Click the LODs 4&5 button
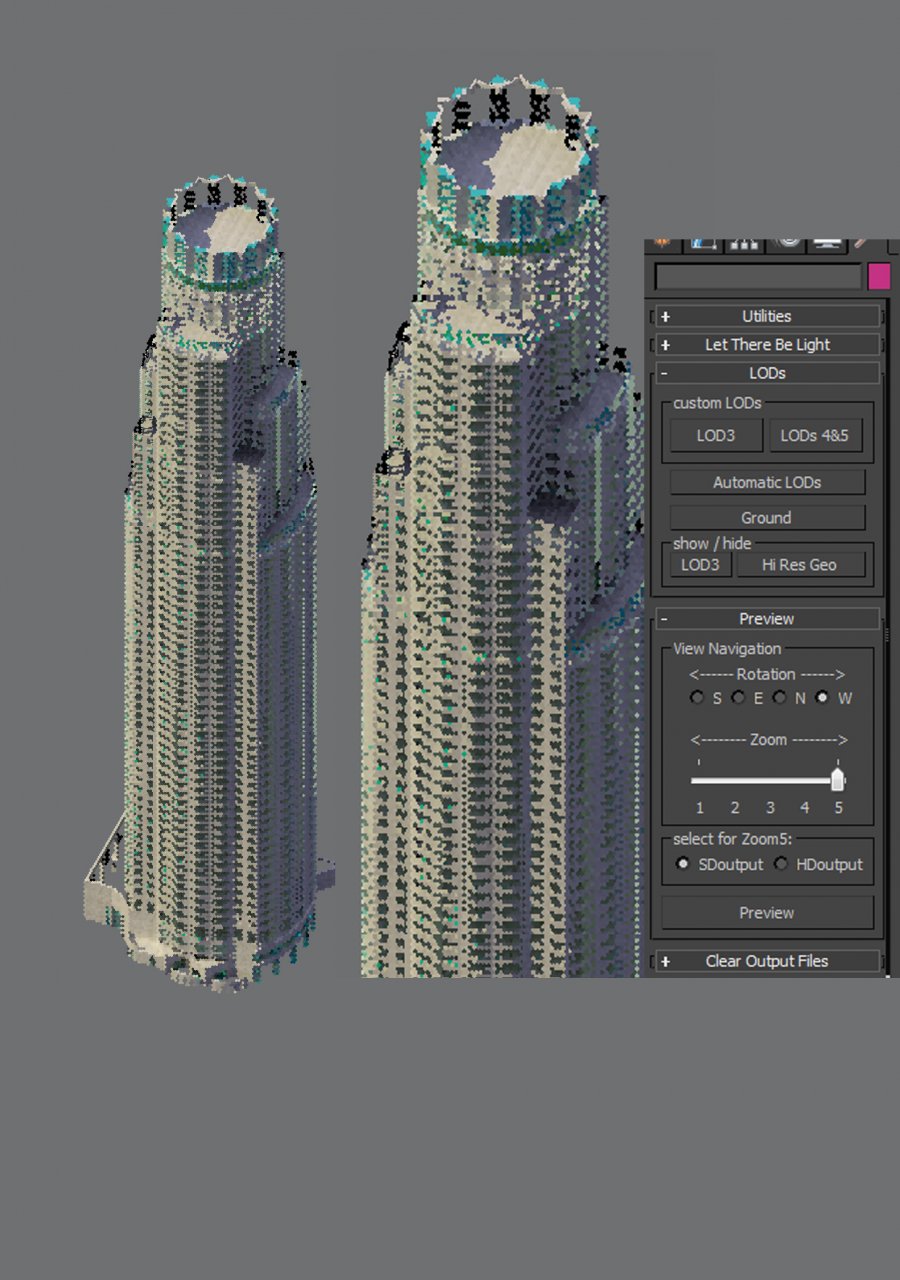This screenshot has height=1280, width=900. [815, 436]
